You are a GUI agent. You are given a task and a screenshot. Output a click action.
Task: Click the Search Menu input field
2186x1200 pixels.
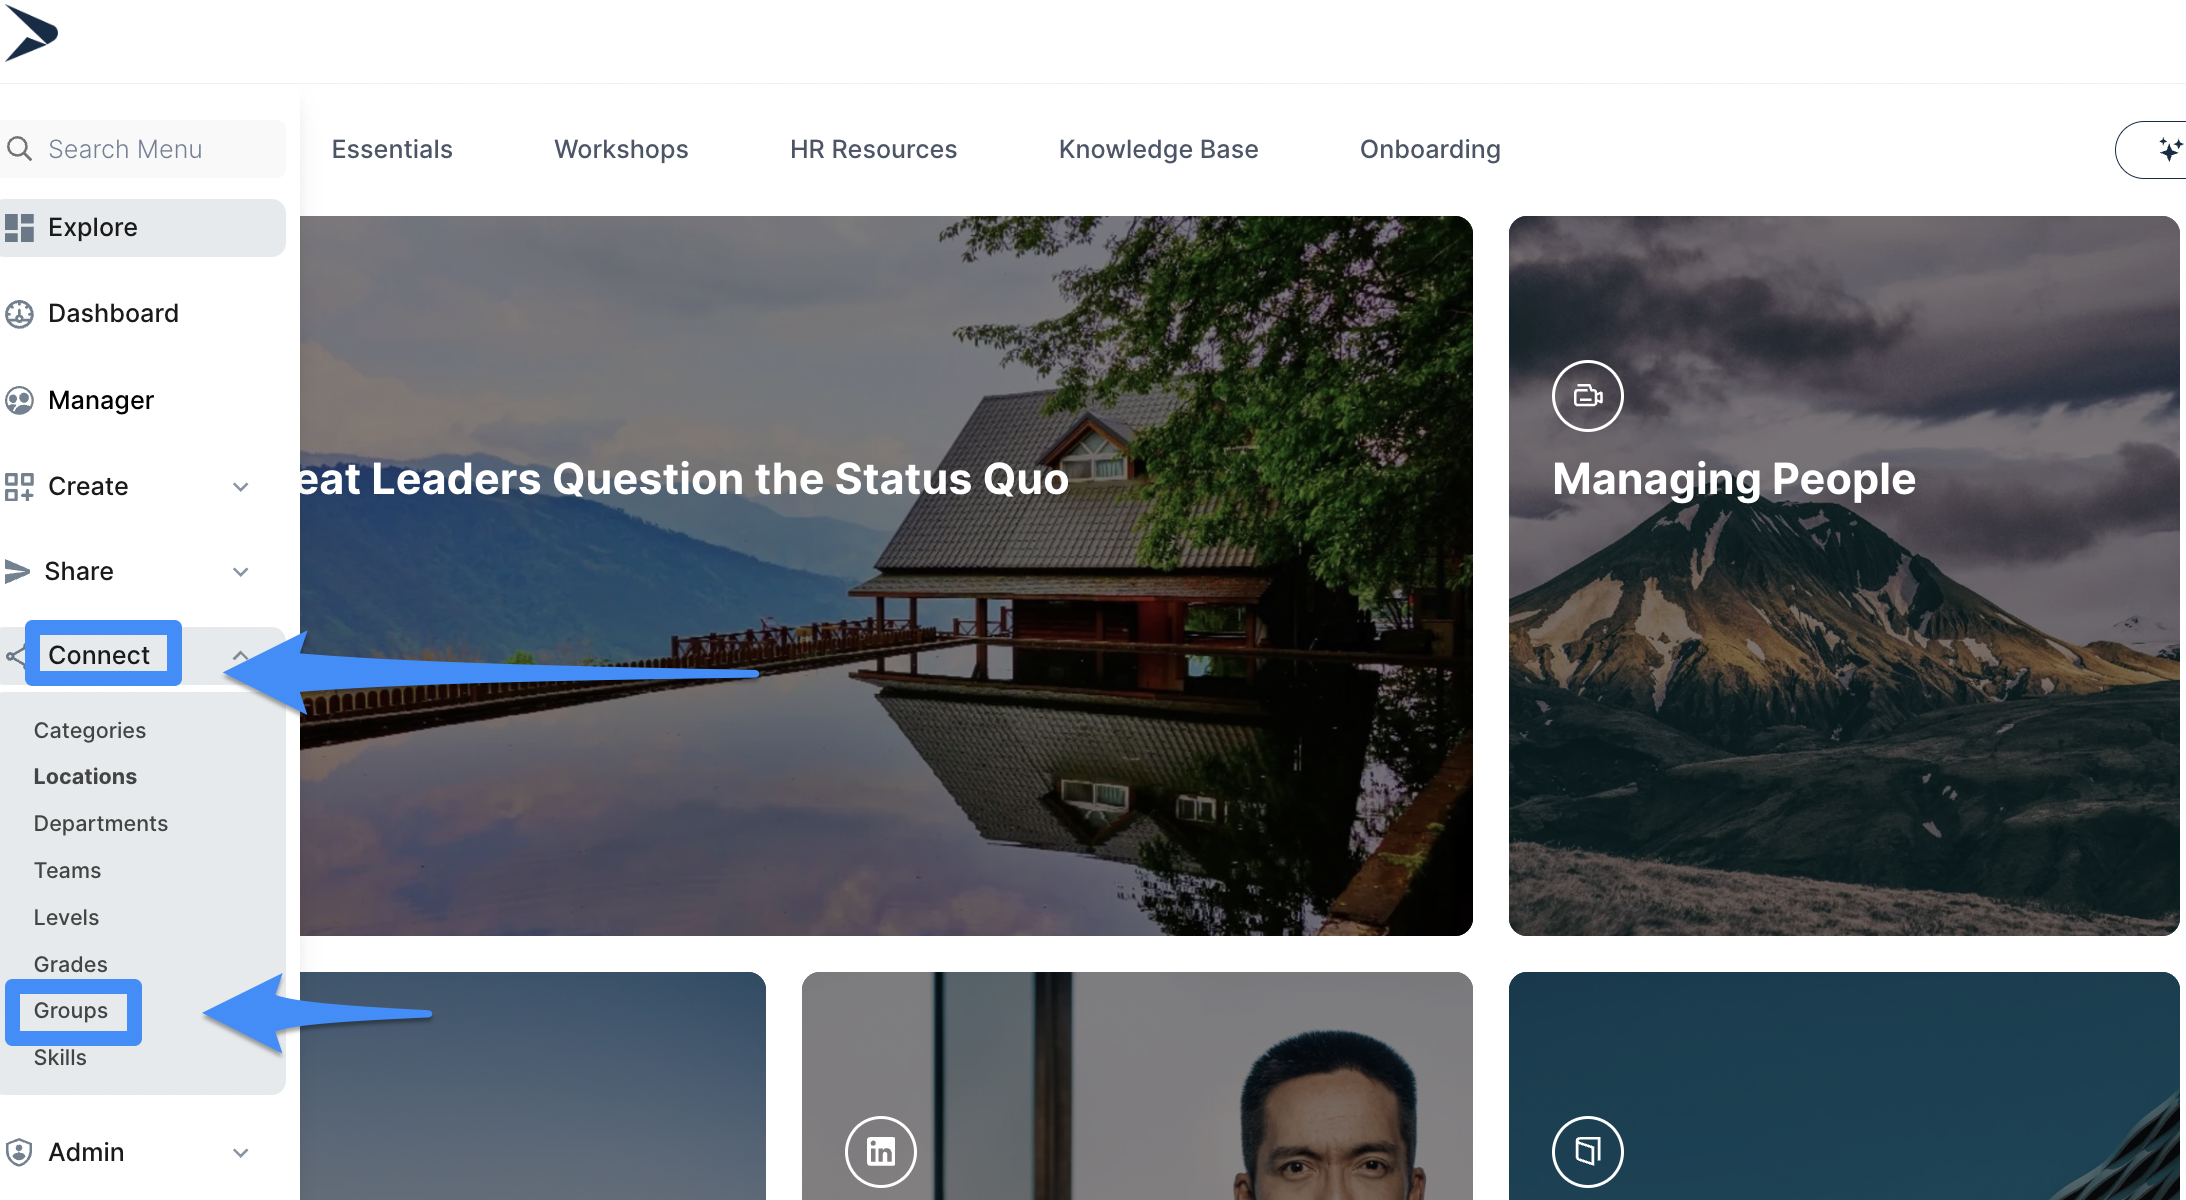click(x=143, y=149)
